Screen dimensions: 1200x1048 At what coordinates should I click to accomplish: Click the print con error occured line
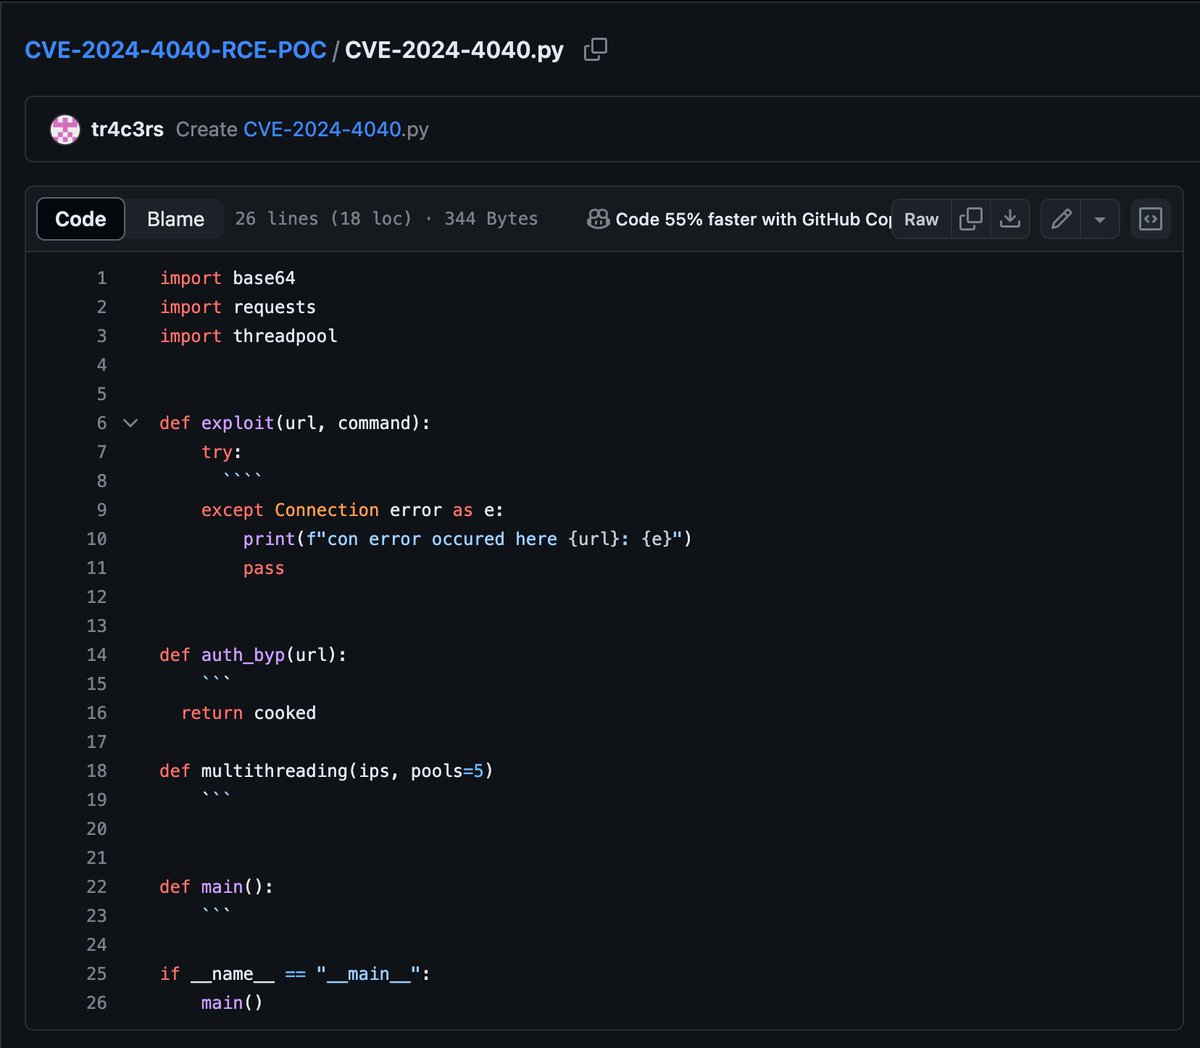(467, 539)
